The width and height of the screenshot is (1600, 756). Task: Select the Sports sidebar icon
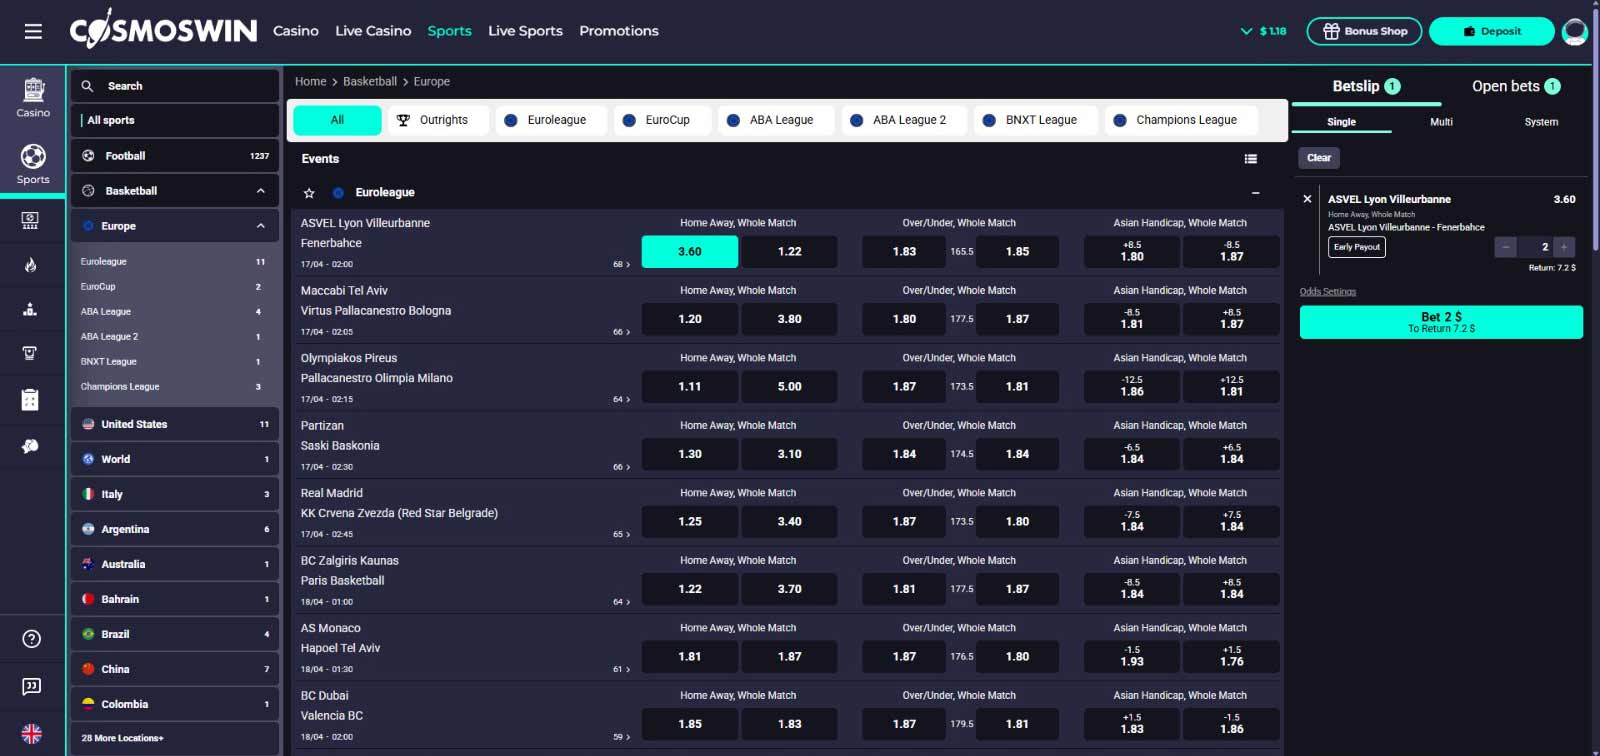pyautogui.click(x=33, y=164)
